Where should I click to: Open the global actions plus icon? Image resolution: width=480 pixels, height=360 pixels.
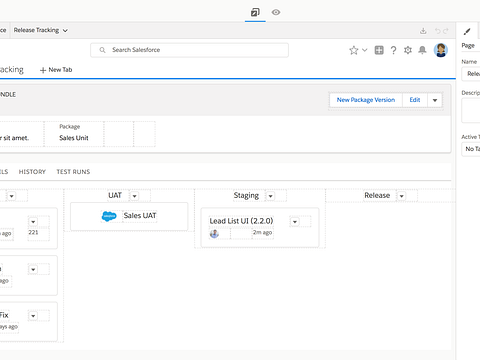tap(379, 50)
